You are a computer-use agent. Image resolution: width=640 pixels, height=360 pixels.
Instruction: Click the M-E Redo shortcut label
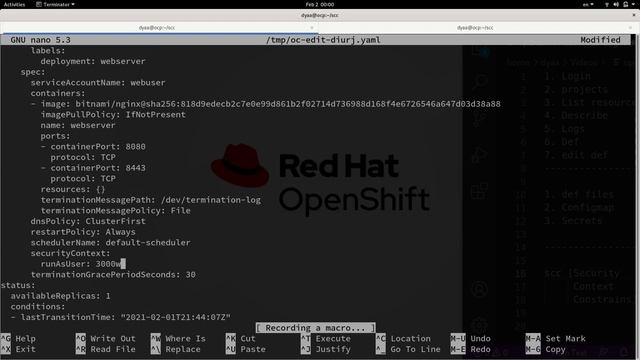(x=471, y=349)
